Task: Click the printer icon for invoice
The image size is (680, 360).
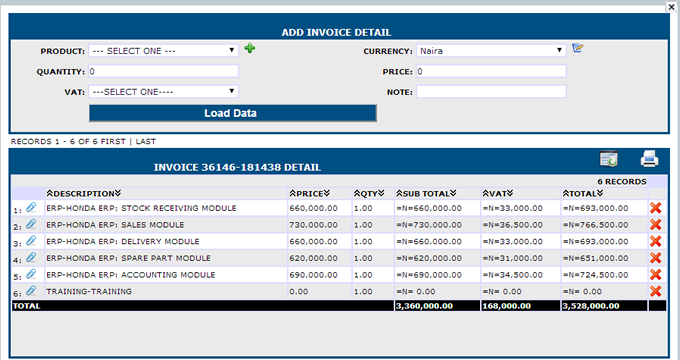Action: click(649, 159)
